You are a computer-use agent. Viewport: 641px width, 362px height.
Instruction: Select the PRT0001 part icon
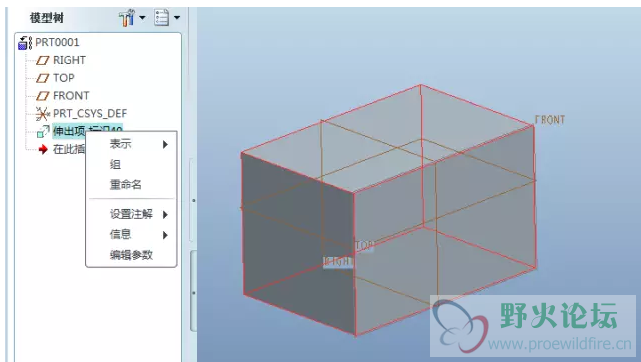coord(25,42)
